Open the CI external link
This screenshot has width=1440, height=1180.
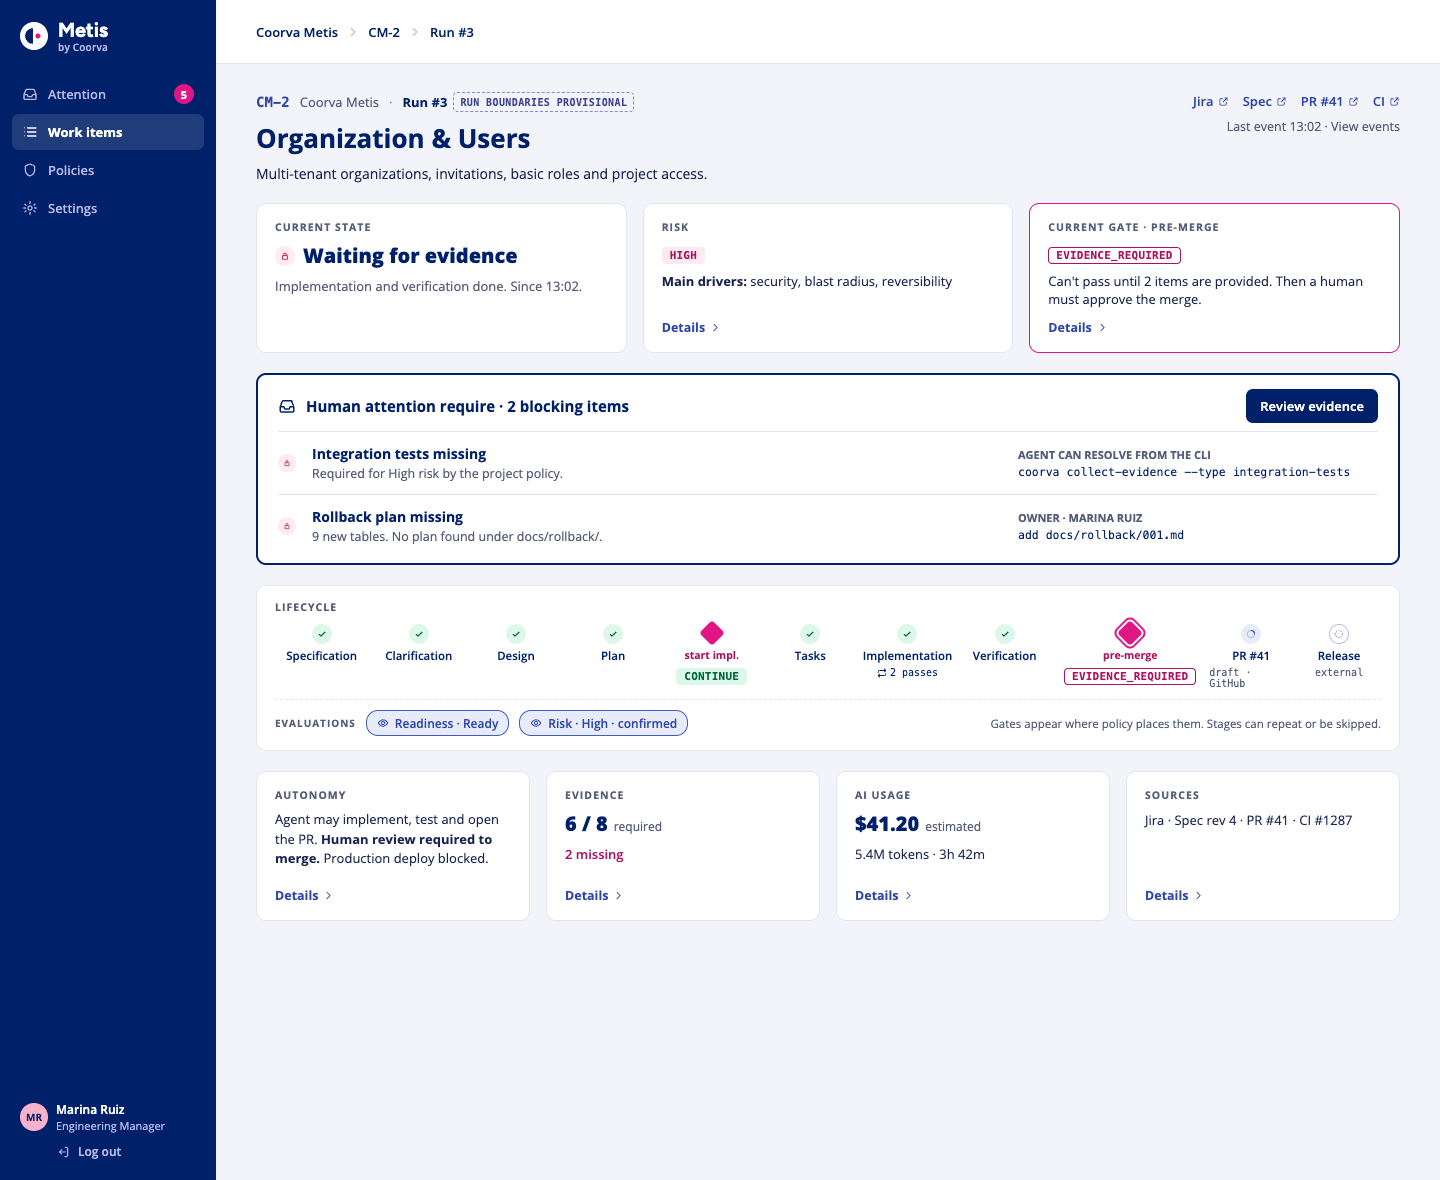(x=1386, y=102)
